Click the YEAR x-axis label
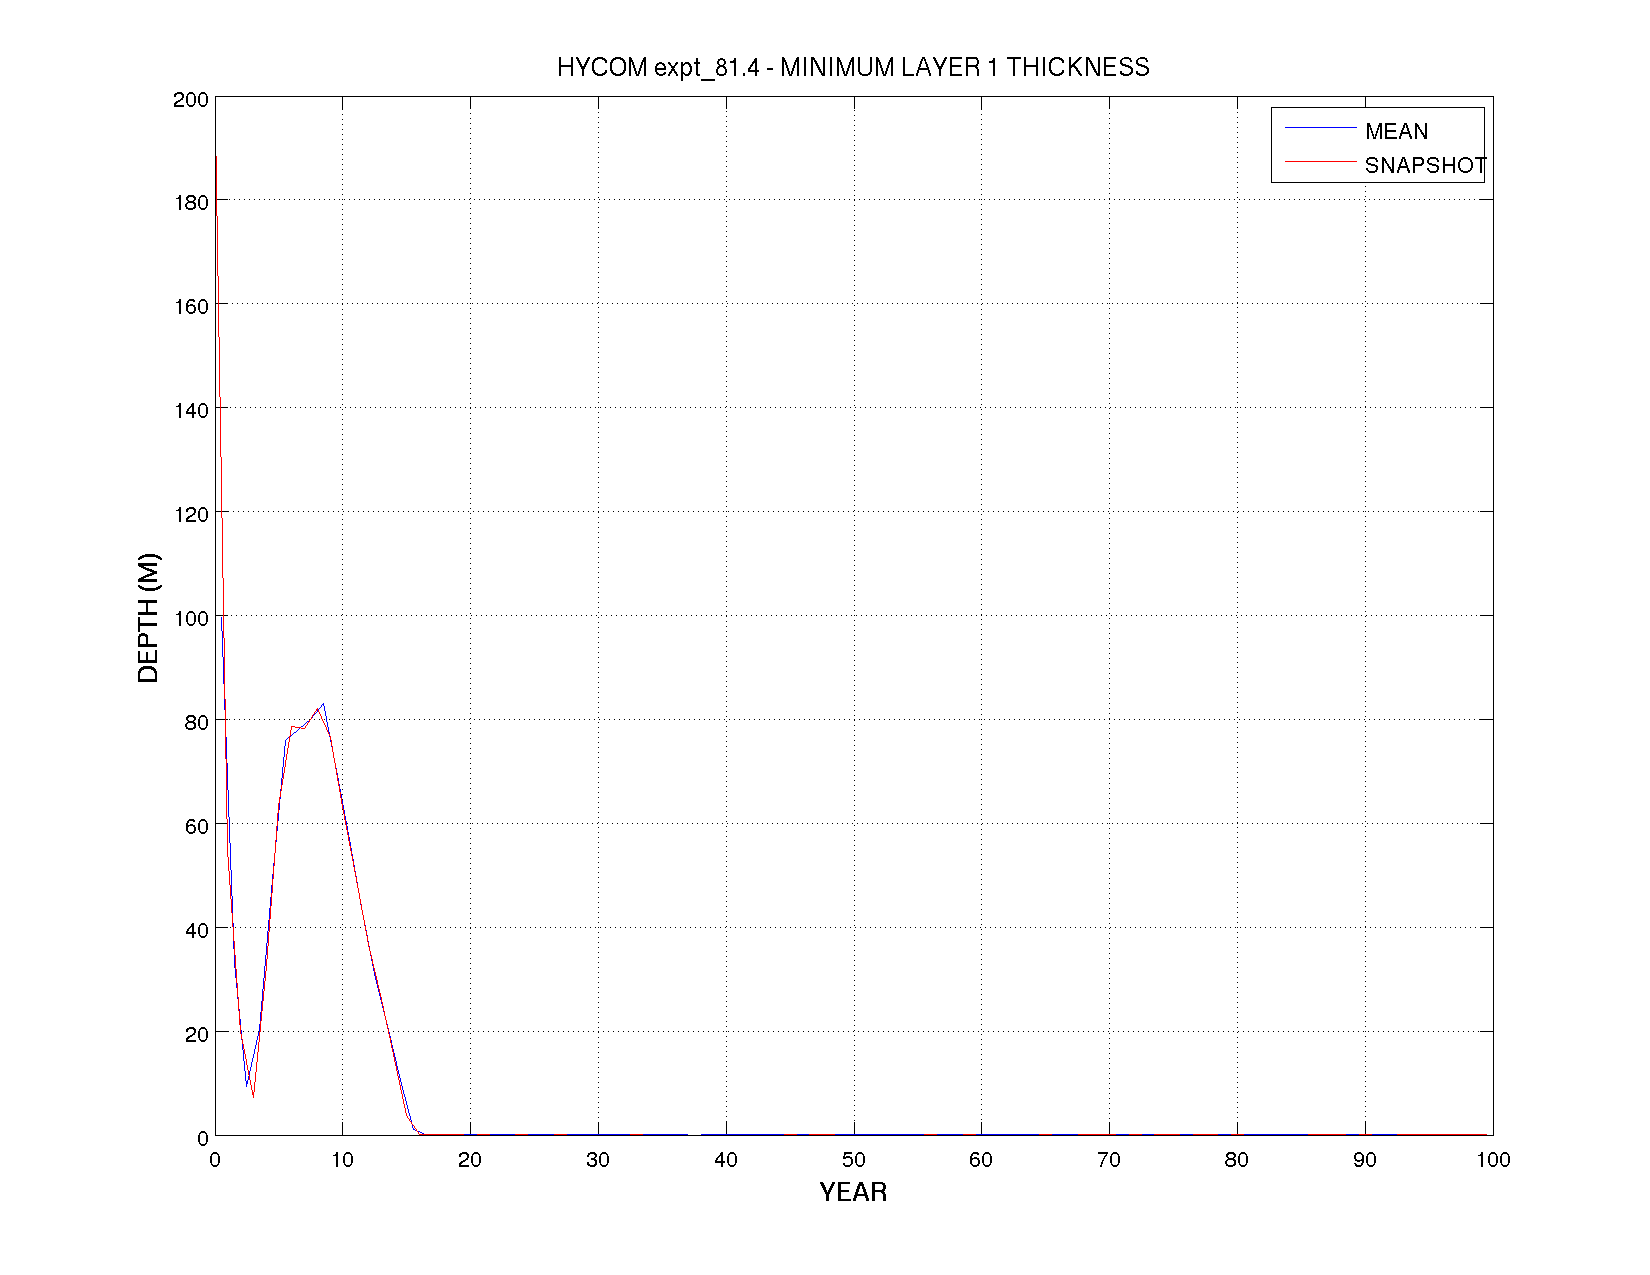The image size is (1650, 1275). pyautogui.click(x=853, y=1192)
